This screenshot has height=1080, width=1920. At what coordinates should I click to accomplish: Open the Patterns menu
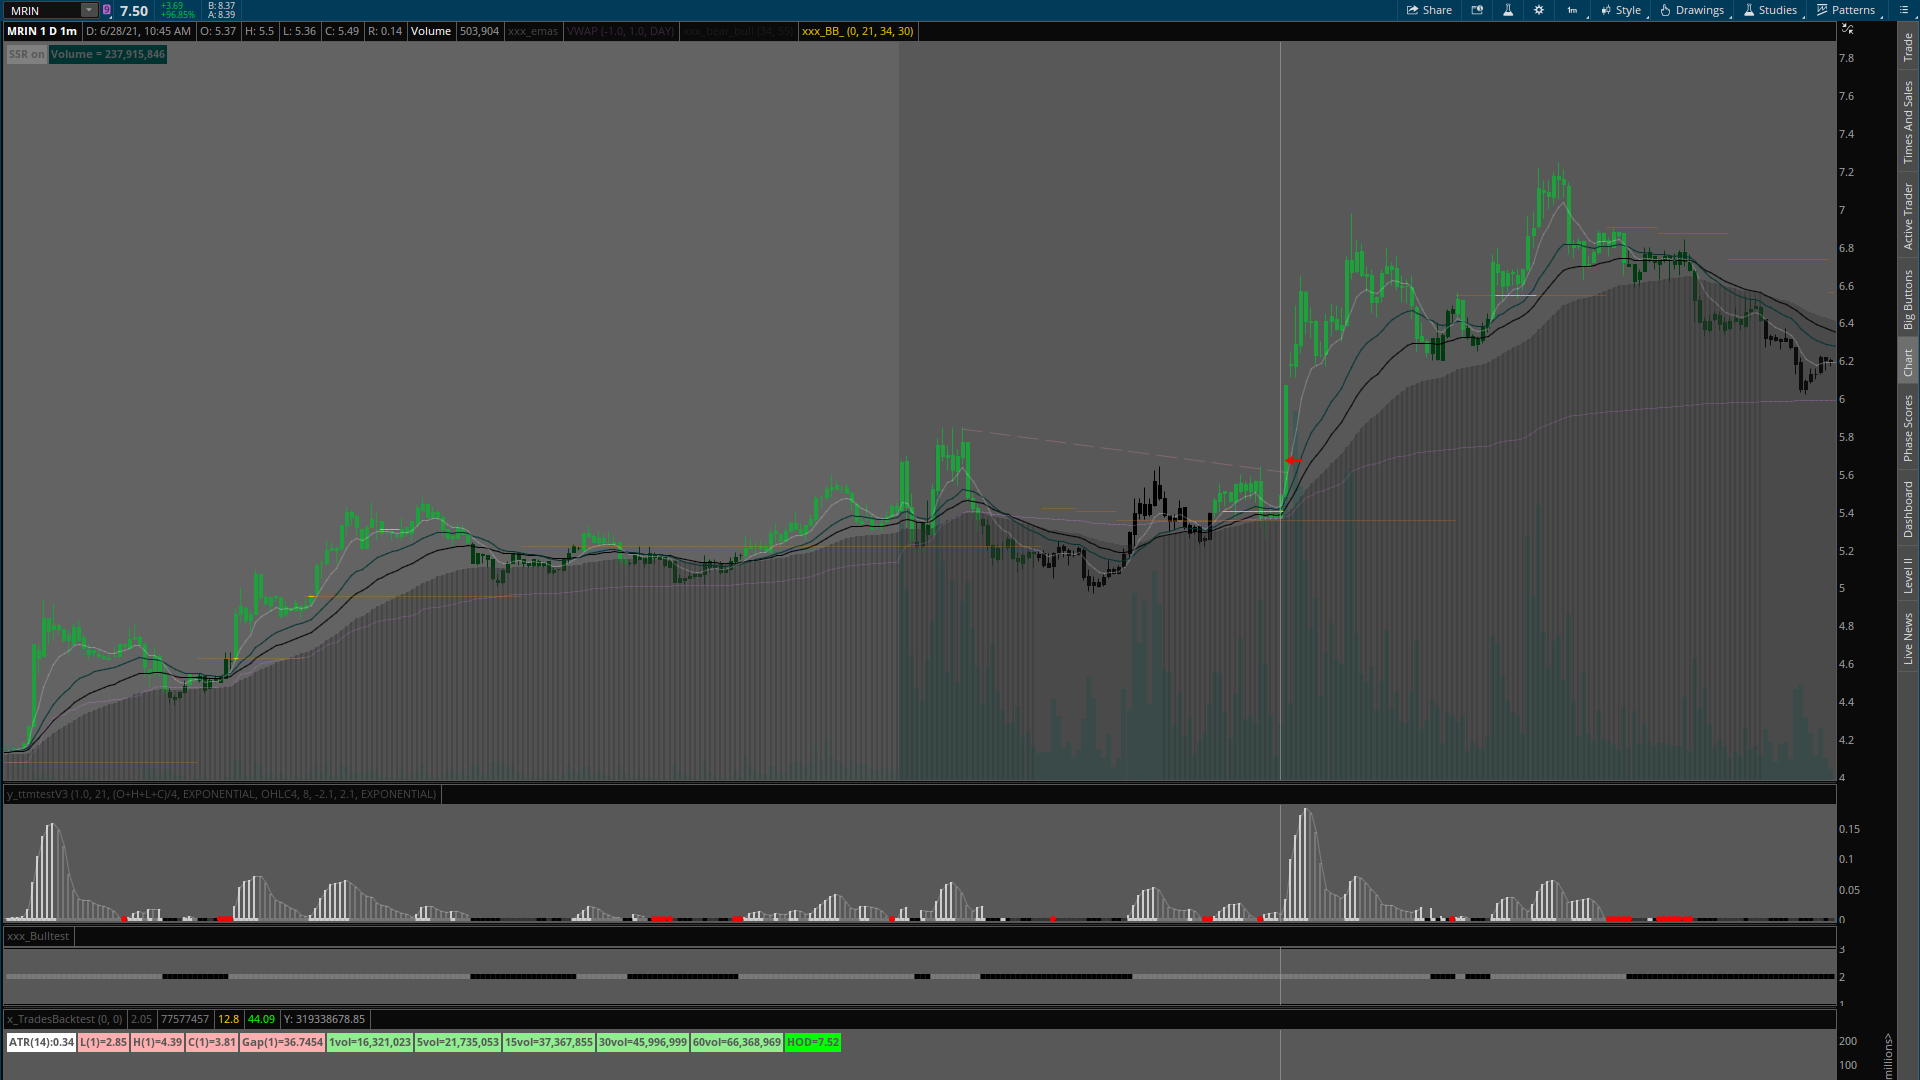click(1846, 10)
